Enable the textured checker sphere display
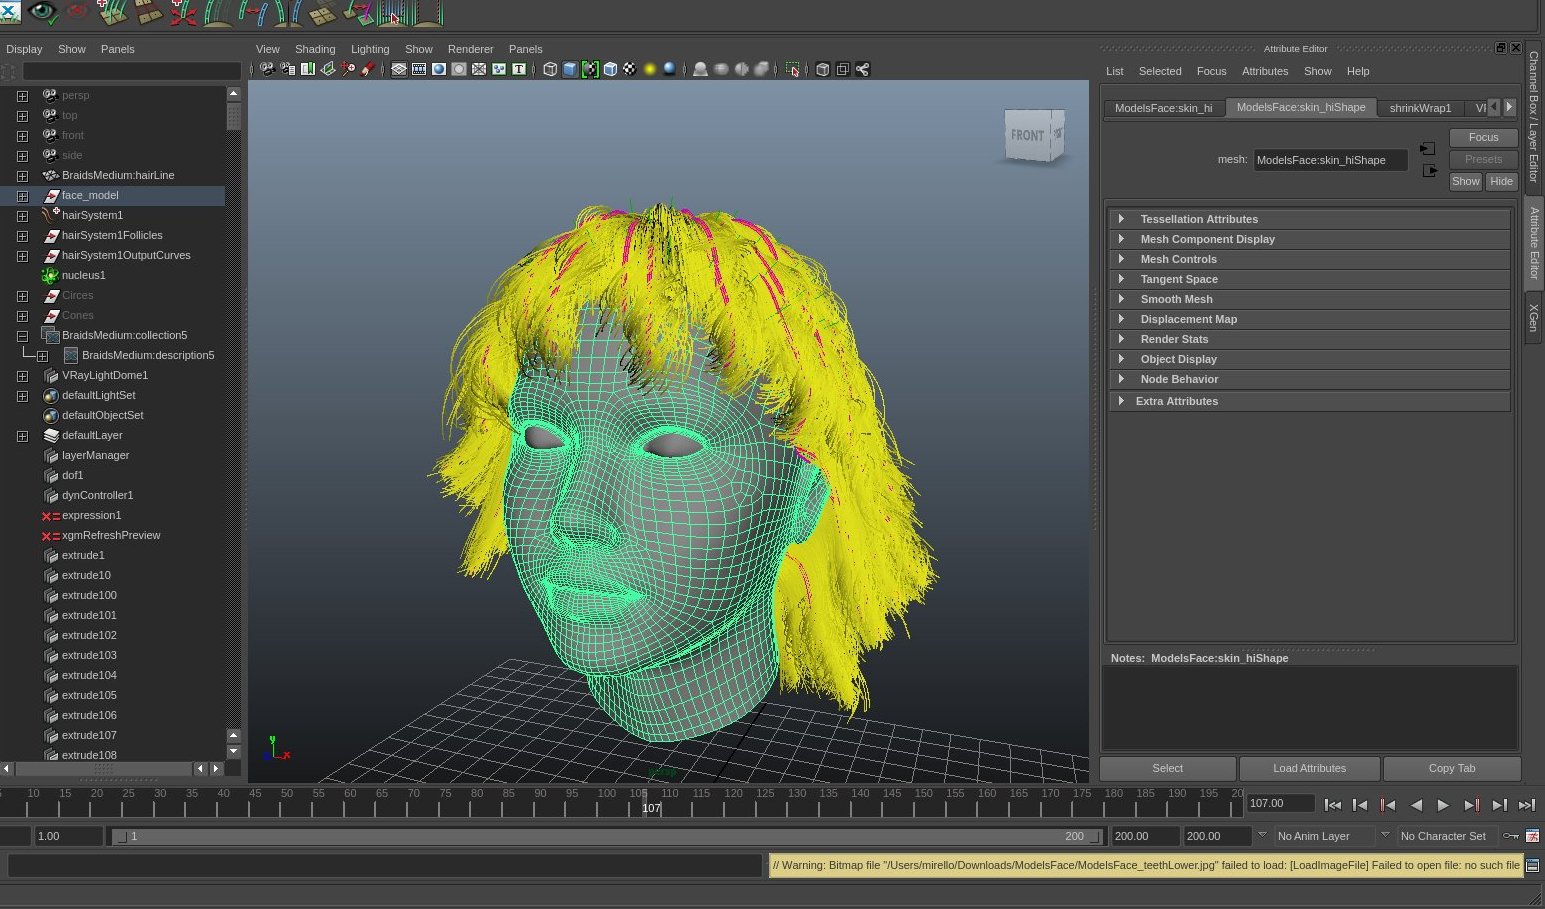 (x=630, y=69)
